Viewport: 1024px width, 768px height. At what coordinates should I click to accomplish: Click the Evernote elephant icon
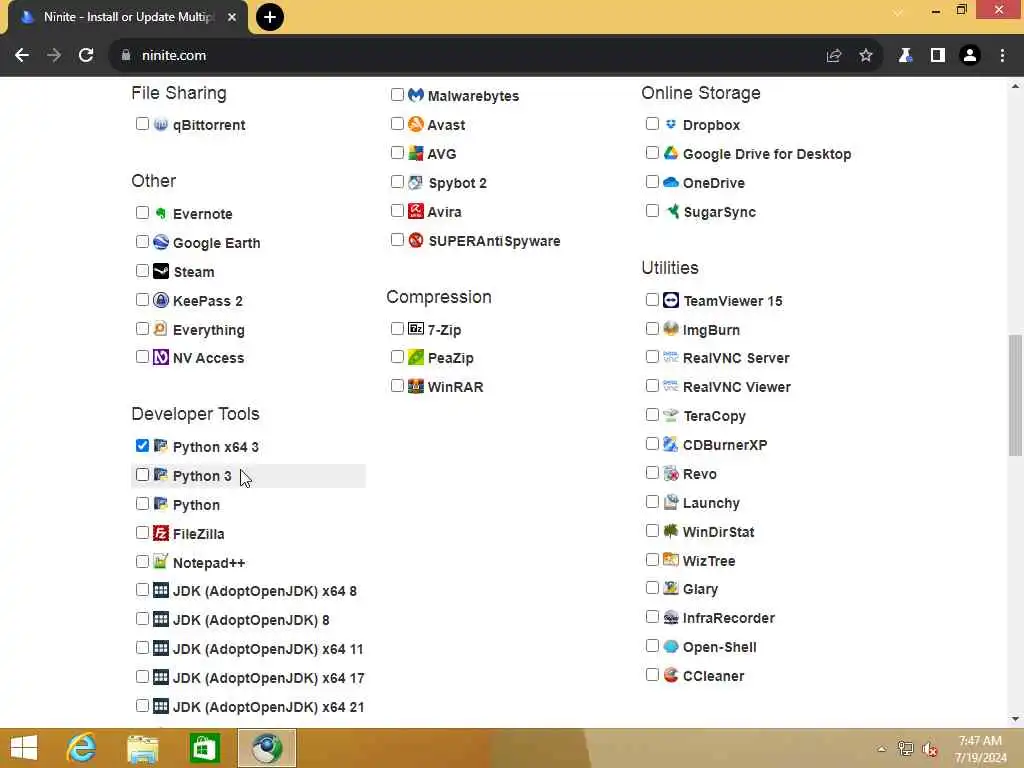tap(161, 213)
